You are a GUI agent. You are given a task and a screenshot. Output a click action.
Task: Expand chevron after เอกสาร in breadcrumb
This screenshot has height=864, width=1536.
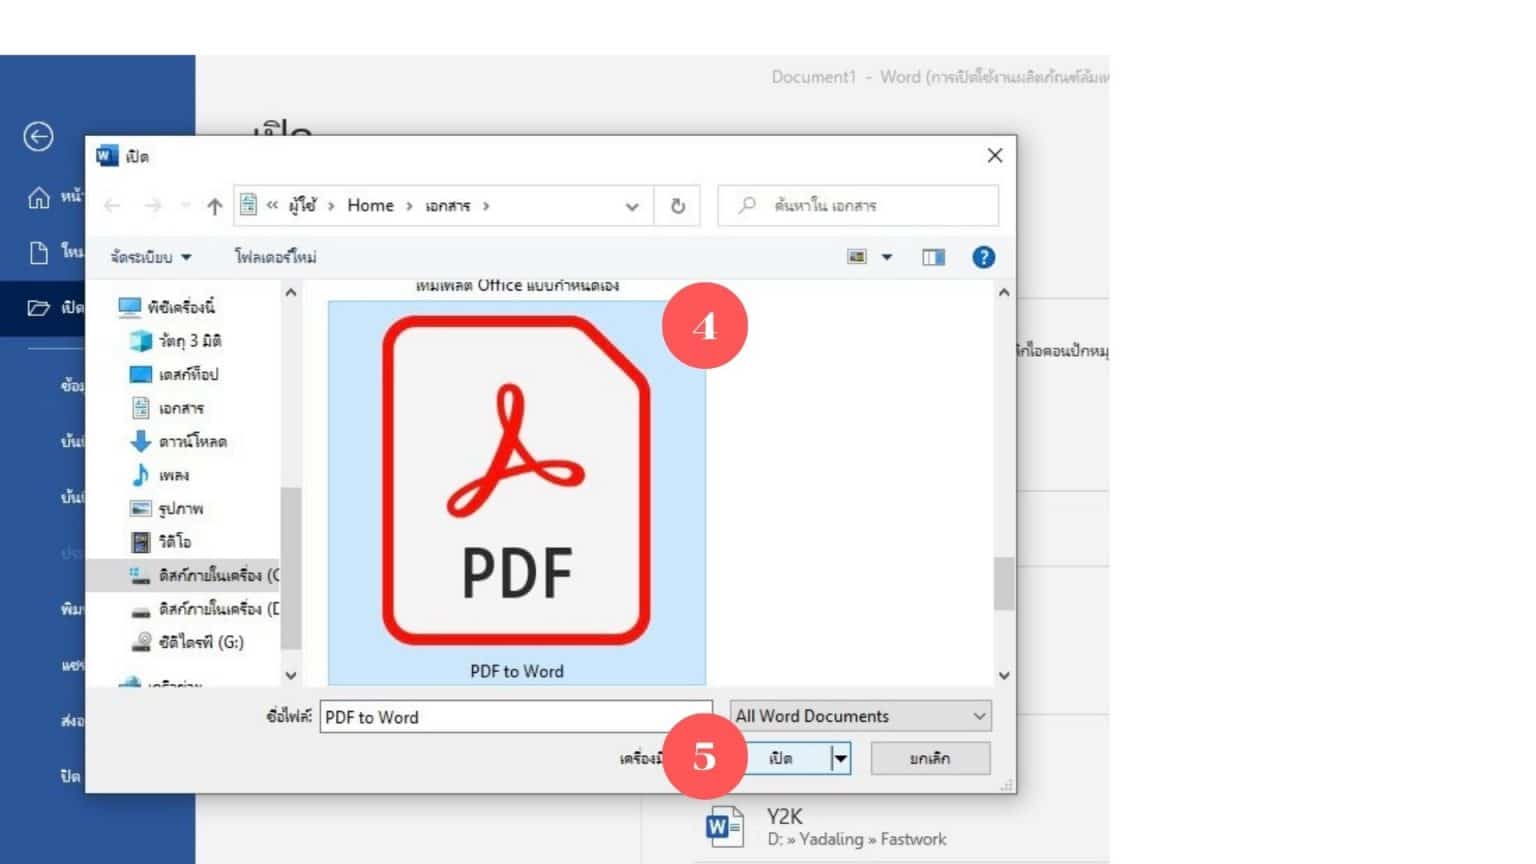pyautogui.click(x=486, y=206)
